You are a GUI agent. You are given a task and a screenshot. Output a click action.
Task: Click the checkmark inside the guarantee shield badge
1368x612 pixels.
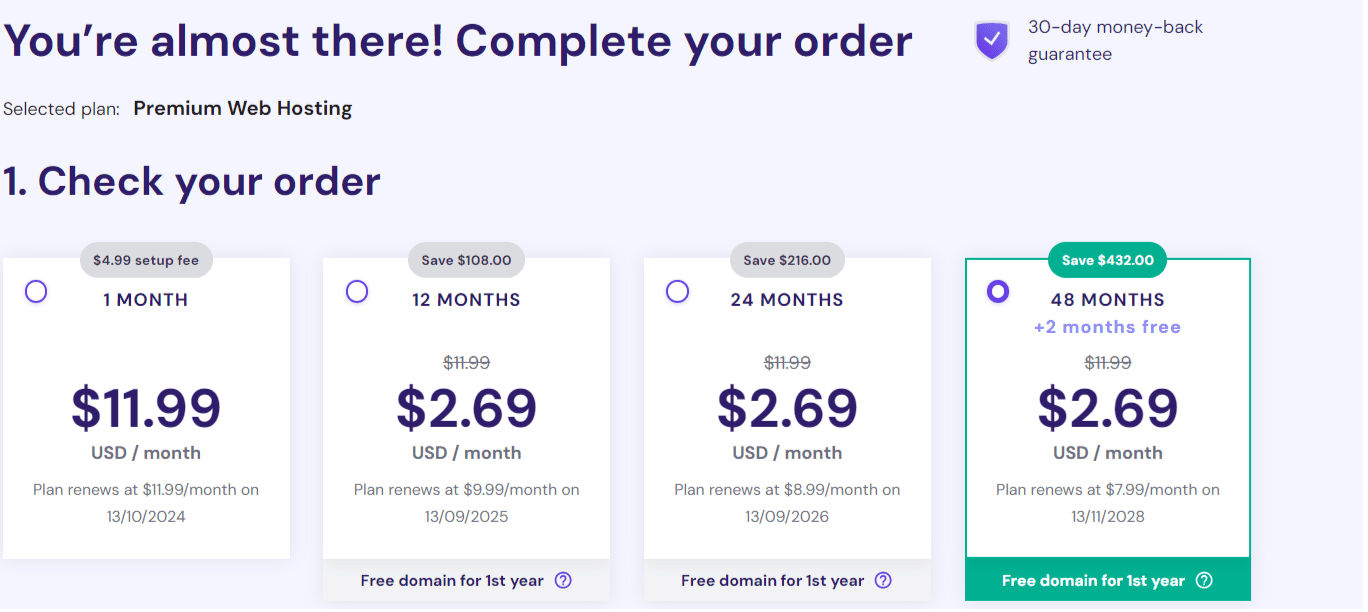click(x=990, y=38)
